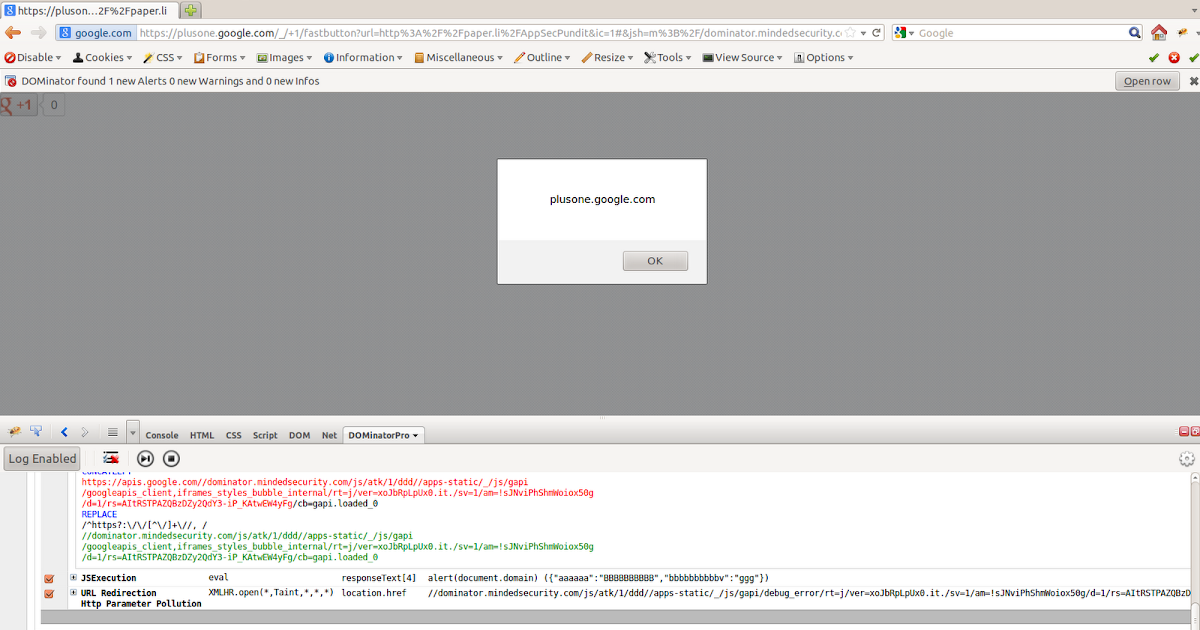
Task: Expand the URL Redirection entry
Action: pos(73,593)
